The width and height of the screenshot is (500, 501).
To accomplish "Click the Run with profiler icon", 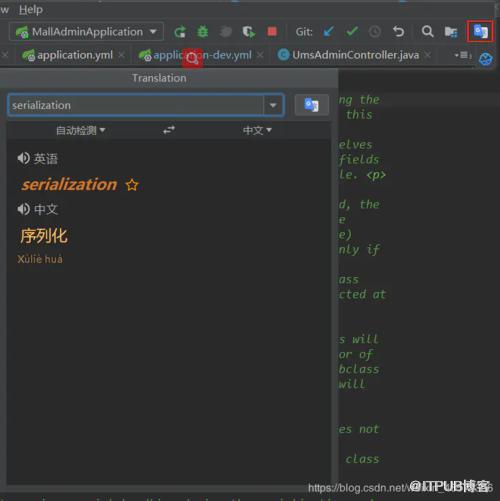I will 249,32.
